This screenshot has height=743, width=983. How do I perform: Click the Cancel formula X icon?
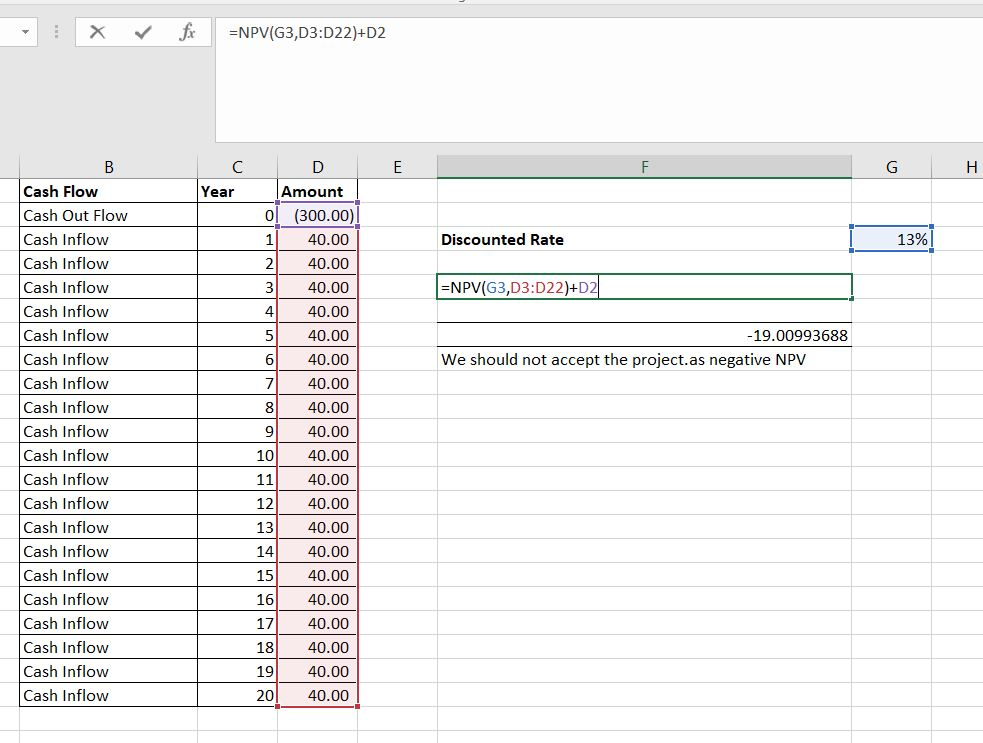point(97,32)
